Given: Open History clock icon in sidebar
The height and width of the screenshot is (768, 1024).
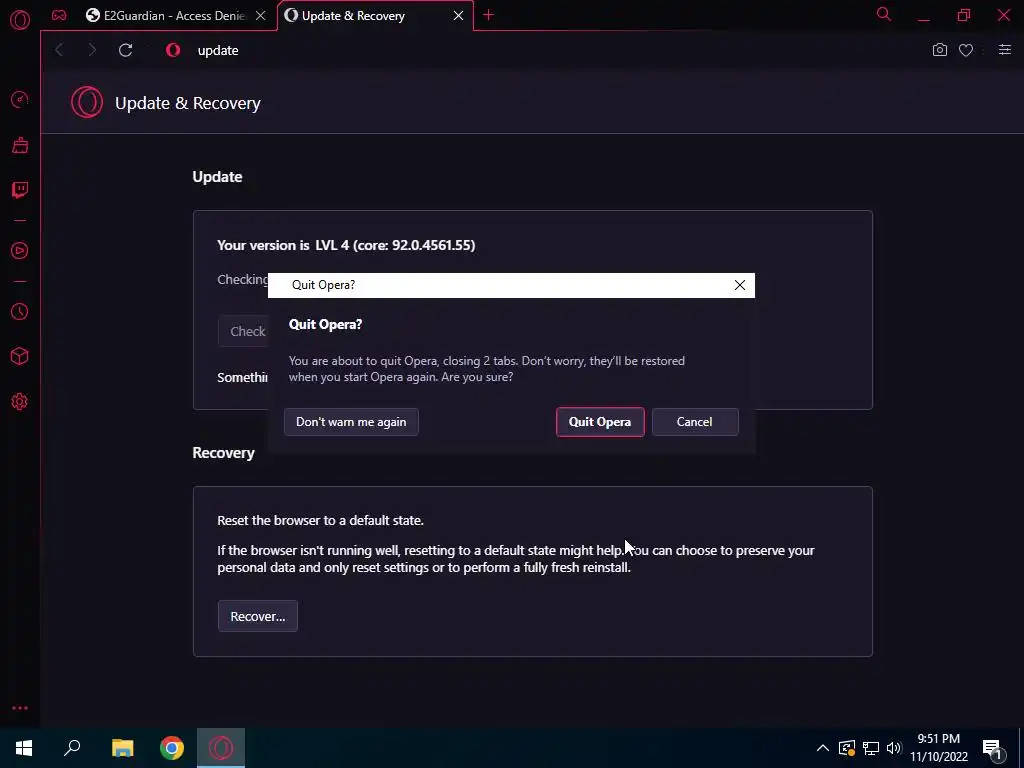Looking at the screenshot, I should [x=20, y=312].
